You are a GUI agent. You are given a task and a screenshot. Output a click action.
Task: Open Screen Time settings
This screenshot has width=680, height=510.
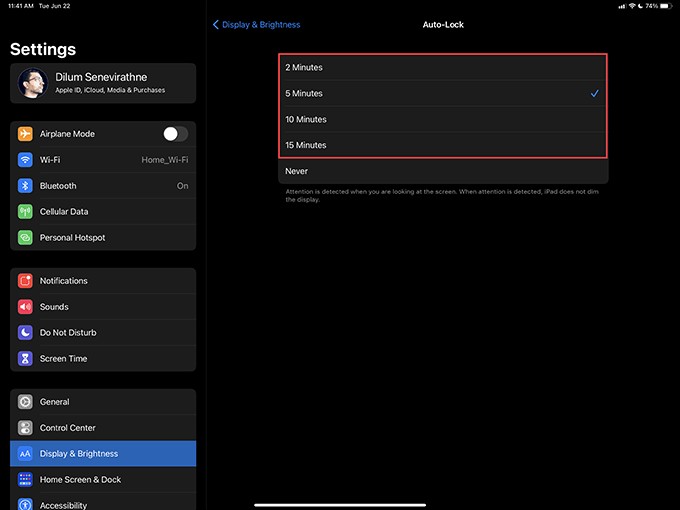tap(103, 359)
